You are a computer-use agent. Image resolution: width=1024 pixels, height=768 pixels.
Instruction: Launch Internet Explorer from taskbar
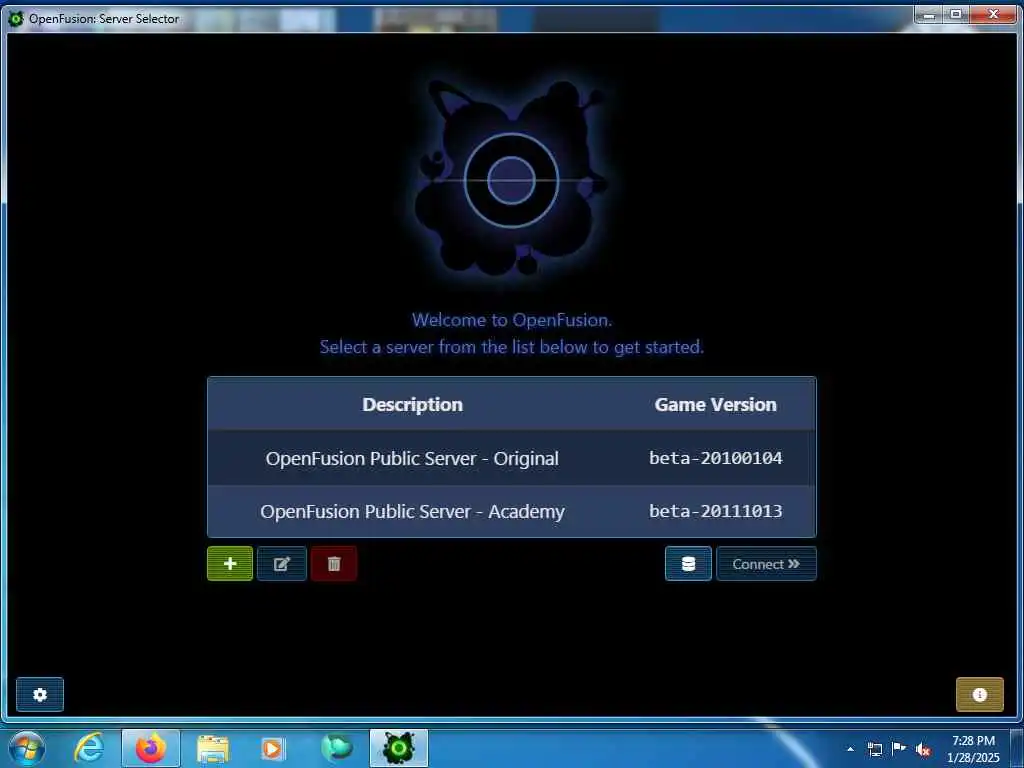pyautogui.click(x=89, y=748)
